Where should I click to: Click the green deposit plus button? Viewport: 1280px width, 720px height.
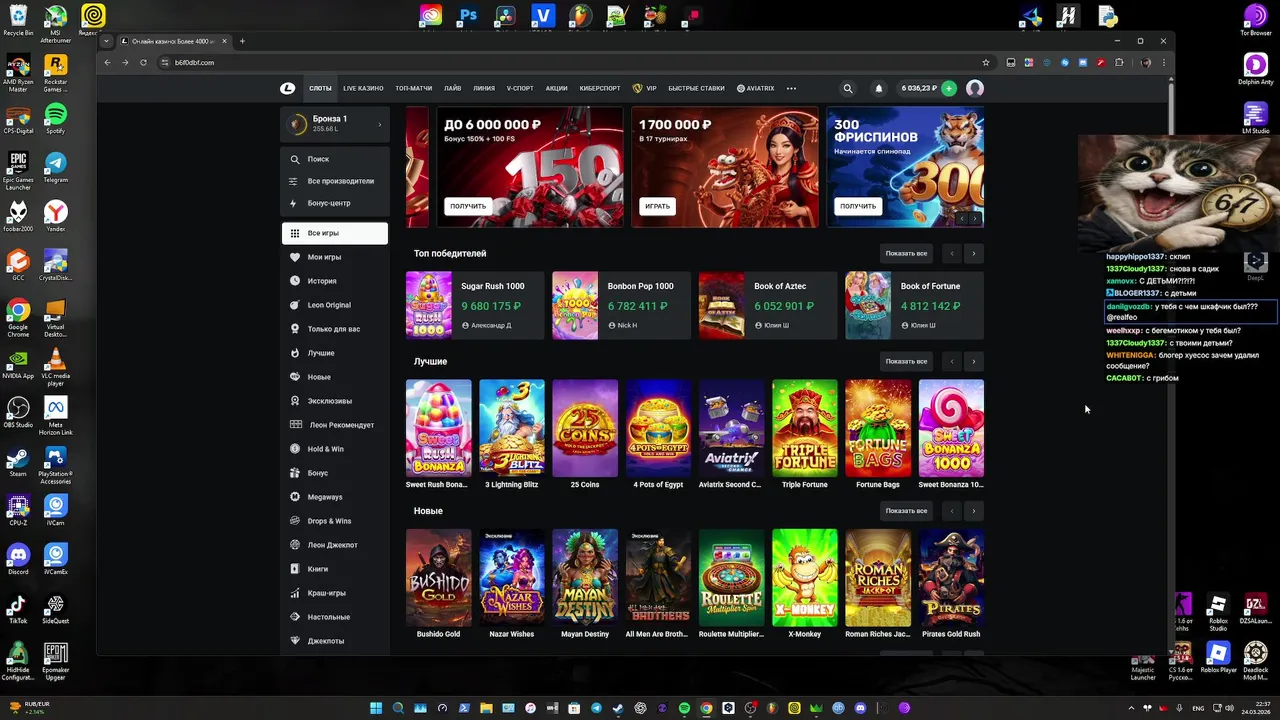949,88
